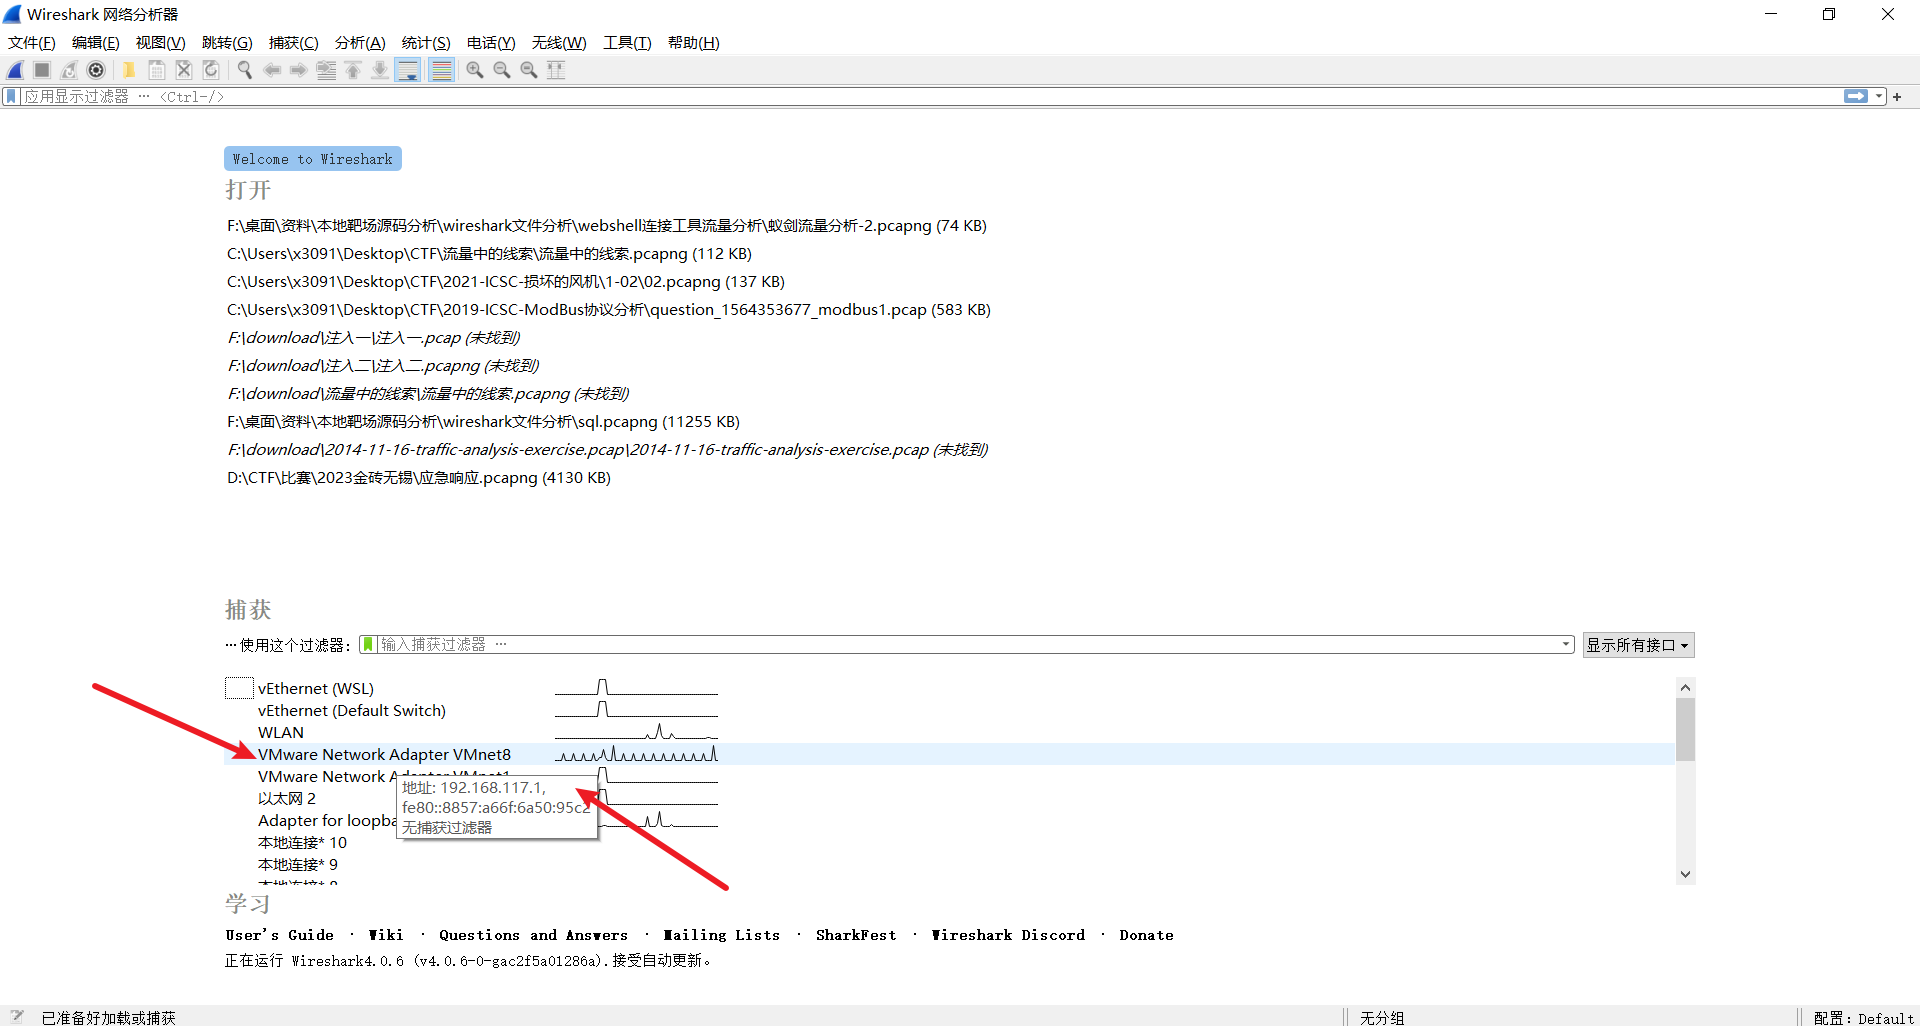Select VMware Network Adapter VMnet8 interface
The height and width of the screenshot is (1026, 1920).
(x=384, y=755)
